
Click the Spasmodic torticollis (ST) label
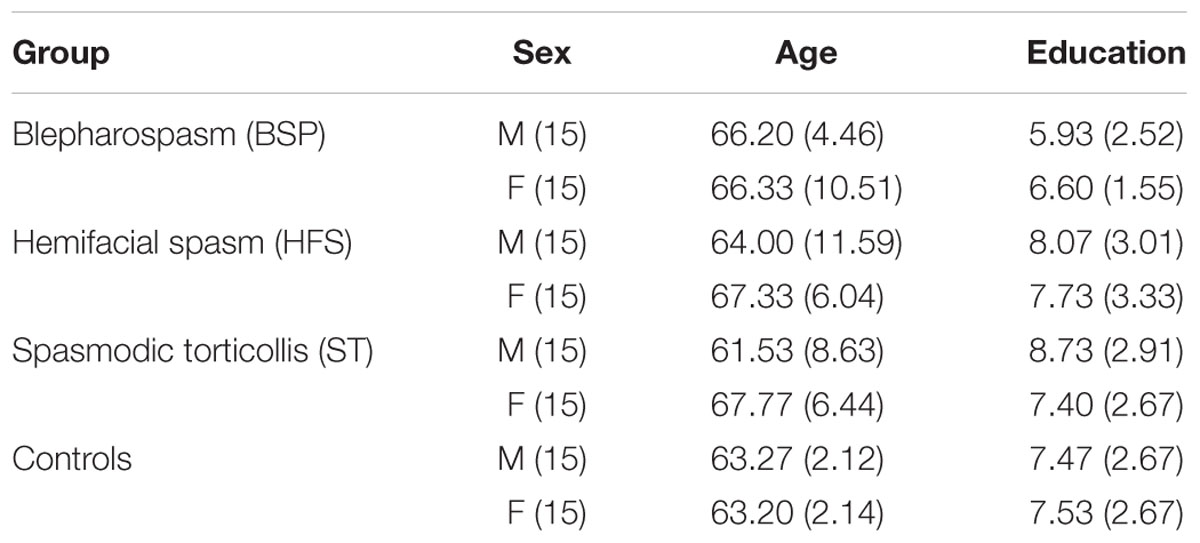[x=192, y=352]
